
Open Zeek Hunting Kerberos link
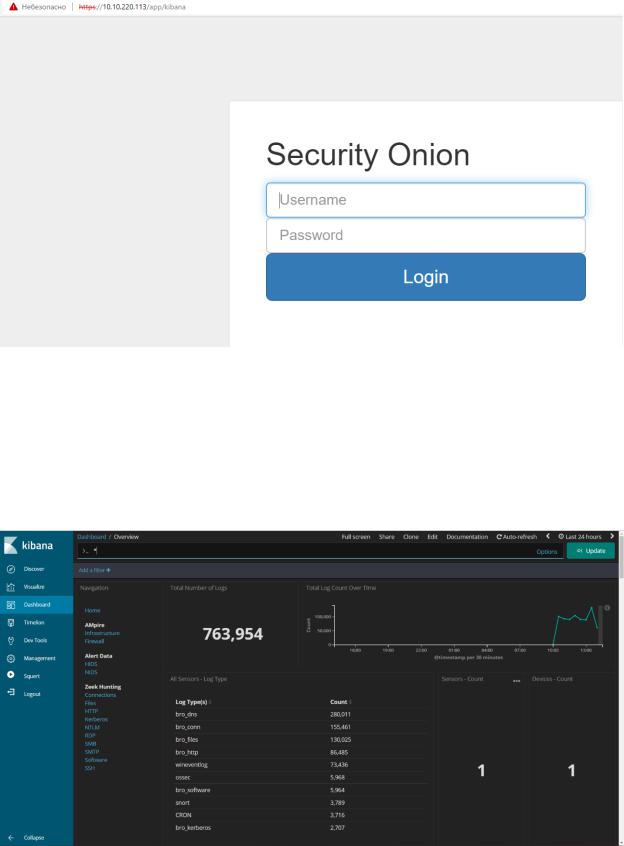96,719
